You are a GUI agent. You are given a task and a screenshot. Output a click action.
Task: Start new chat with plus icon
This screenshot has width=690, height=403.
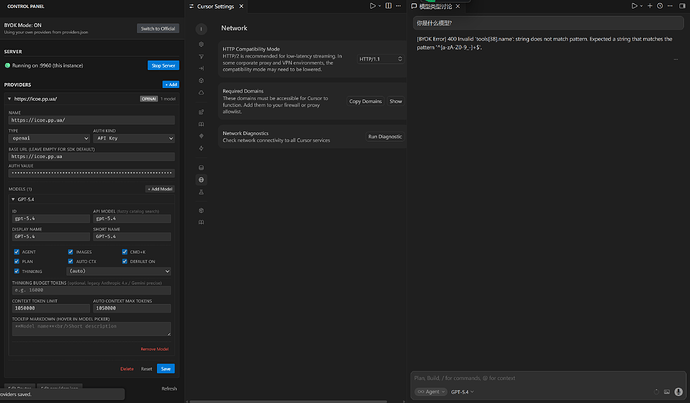pyautogui.click(x=650, y=6)
